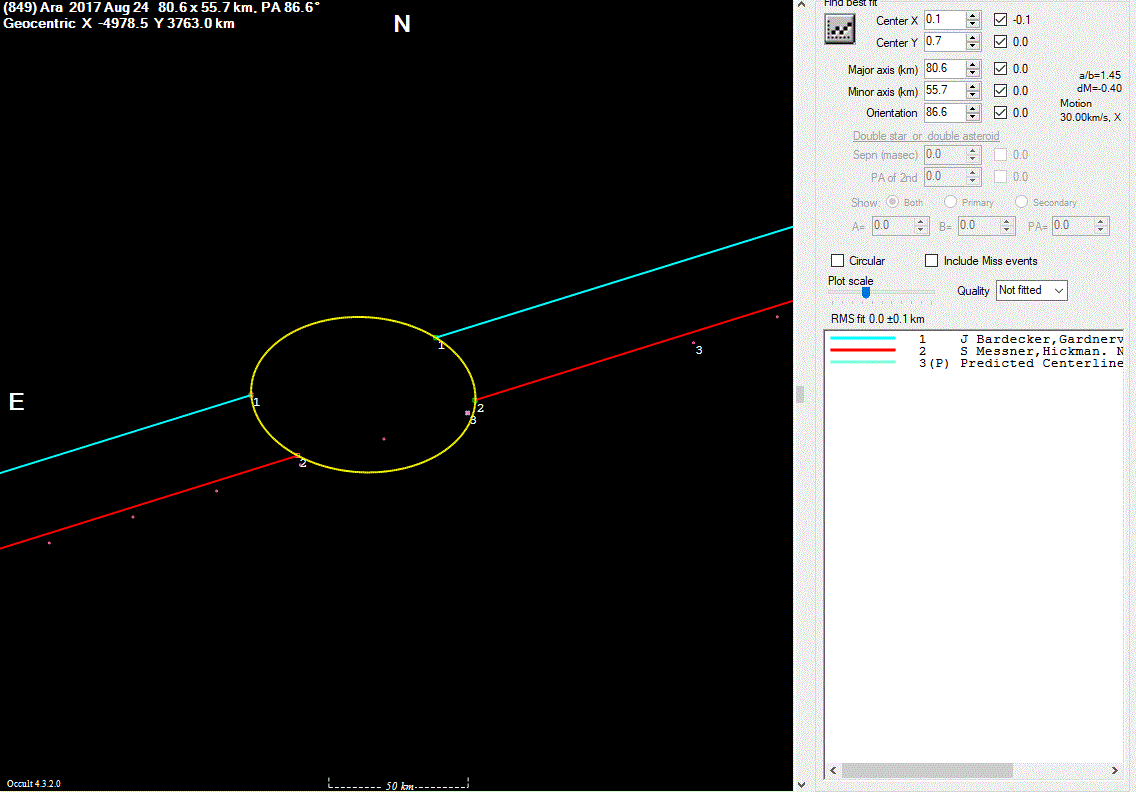Select observer row 1 J Bardecker

coord(975,339)
